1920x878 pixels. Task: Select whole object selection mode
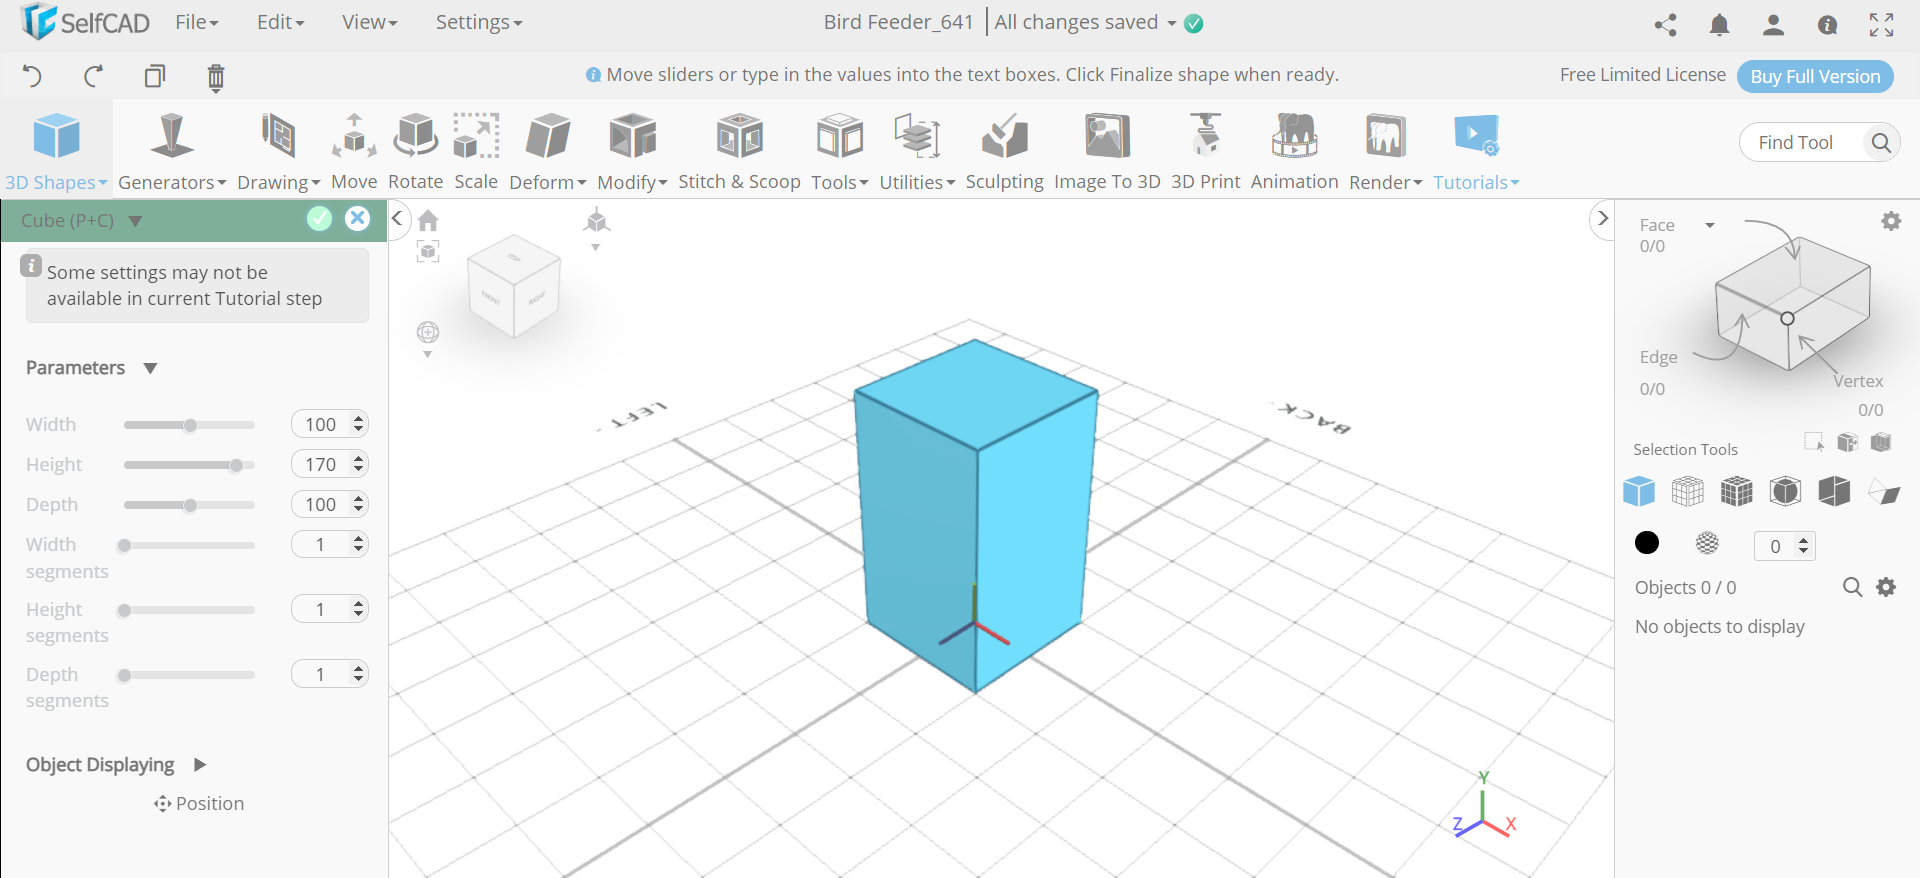pyautogui.click(x=1639, y=491)
